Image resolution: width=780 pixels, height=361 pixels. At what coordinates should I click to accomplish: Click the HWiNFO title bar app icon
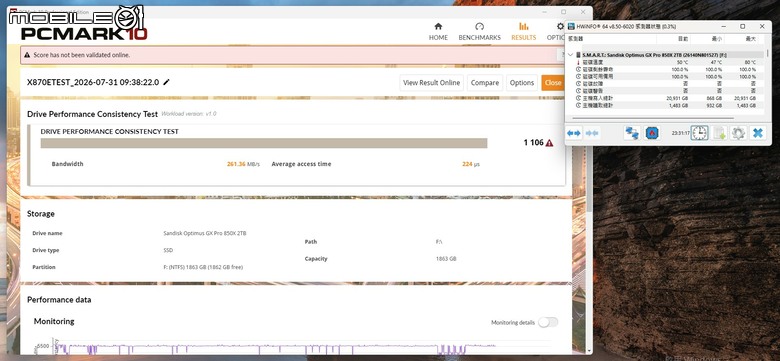(571, 26)
